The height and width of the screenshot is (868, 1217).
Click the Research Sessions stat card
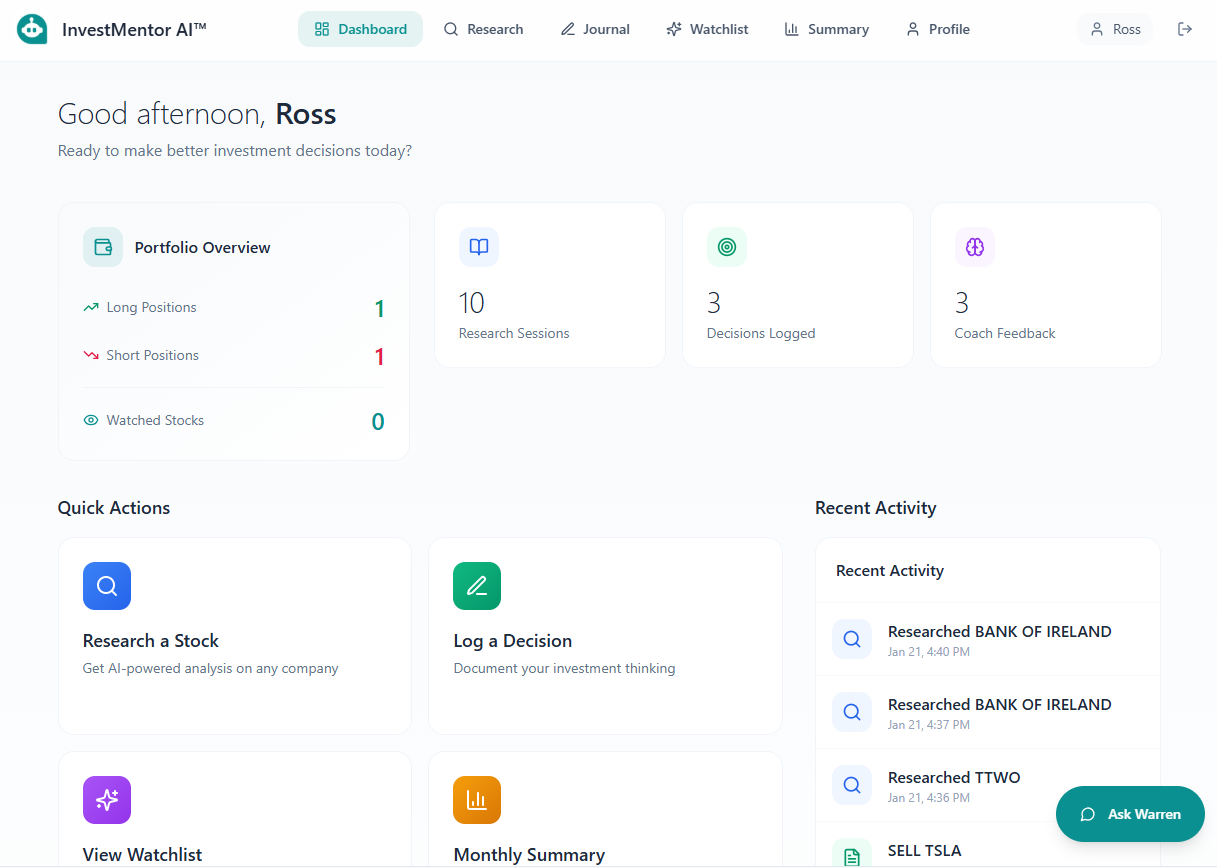(550, 285)
